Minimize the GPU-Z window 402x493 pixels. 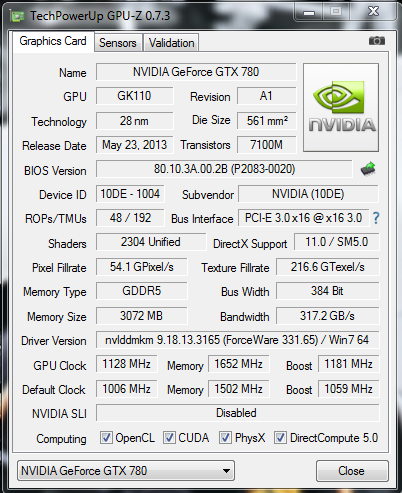tap(309, 12)
